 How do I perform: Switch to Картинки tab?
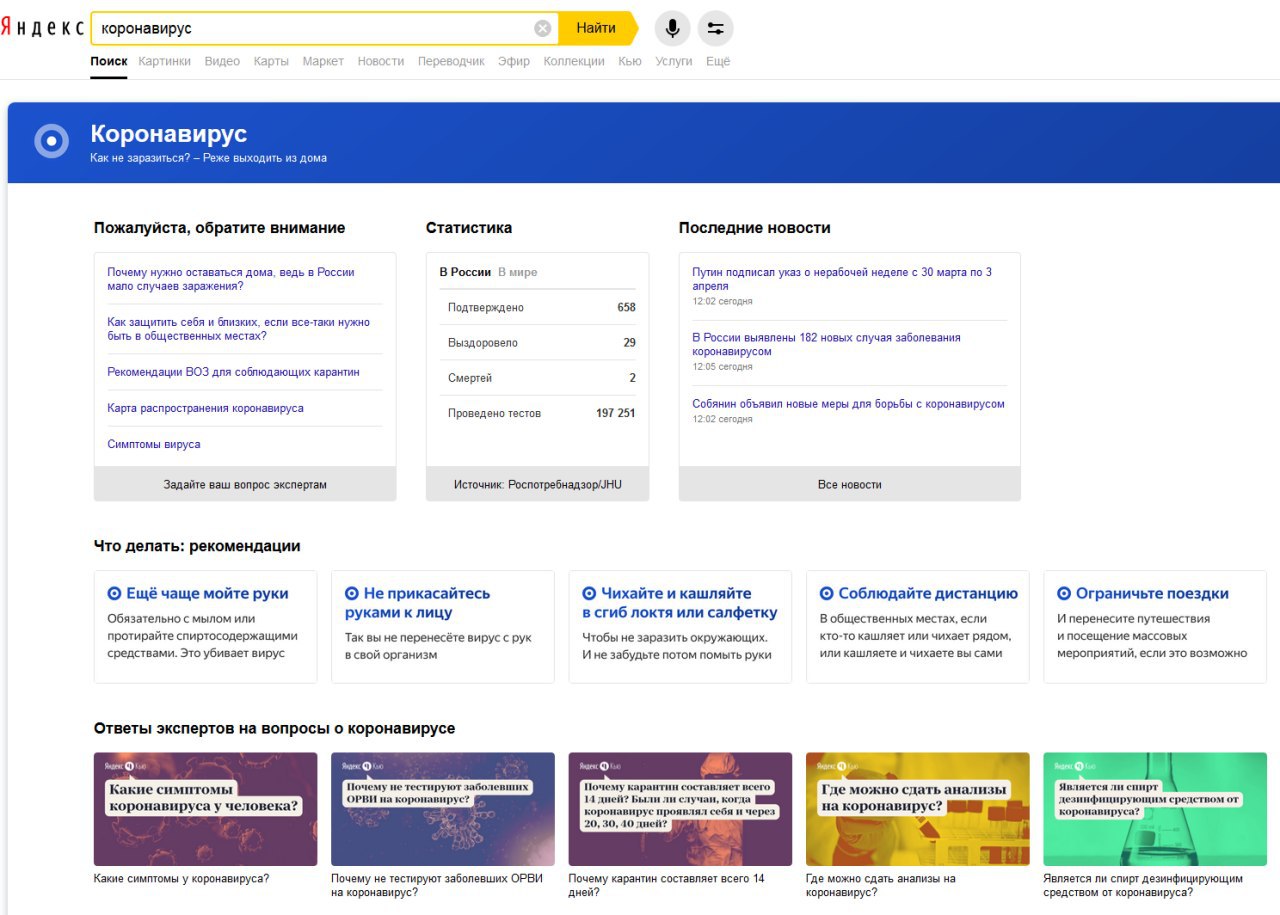click(165, 61)
